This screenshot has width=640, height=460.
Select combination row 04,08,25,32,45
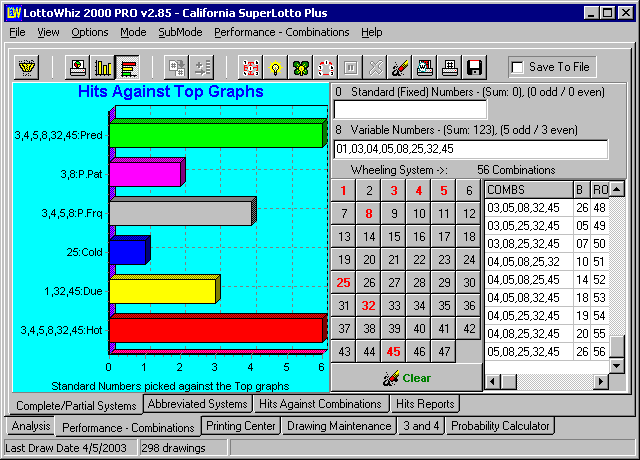pos(547,333)
